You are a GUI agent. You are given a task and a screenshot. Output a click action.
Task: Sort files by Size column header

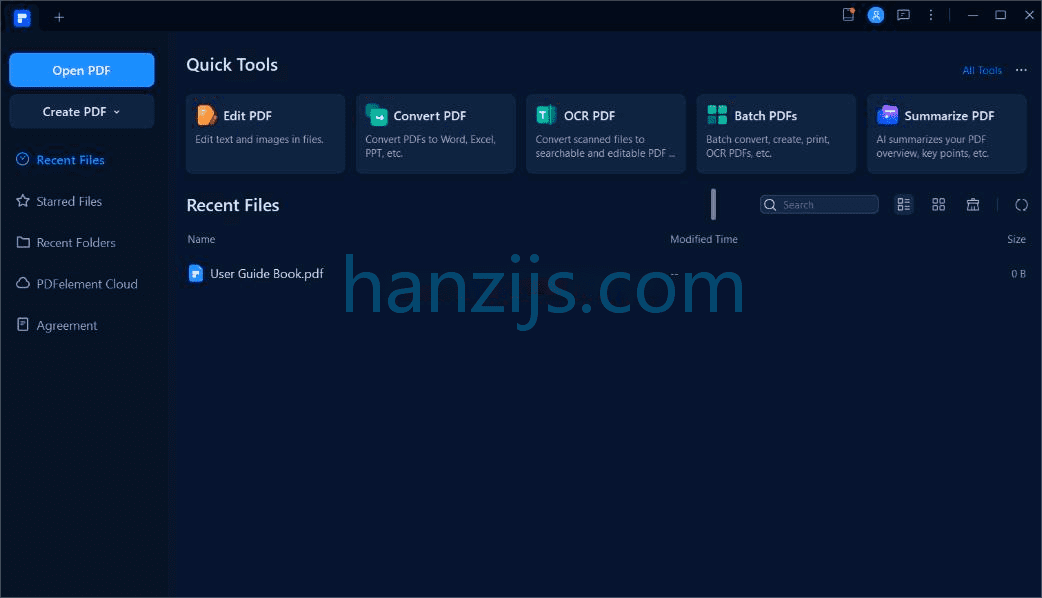point(1016,239)
